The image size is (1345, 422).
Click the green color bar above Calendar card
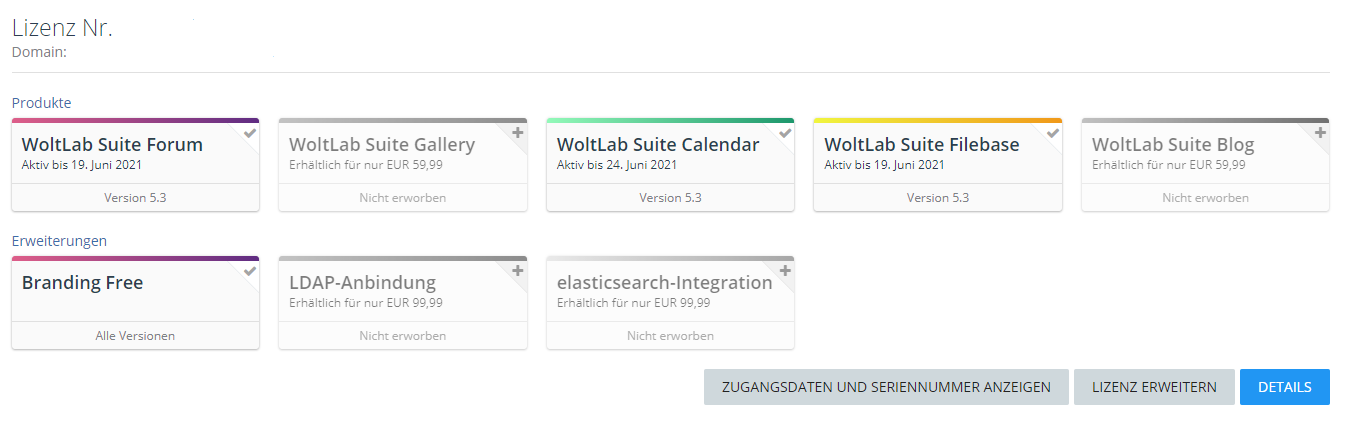tap(670, 120)
